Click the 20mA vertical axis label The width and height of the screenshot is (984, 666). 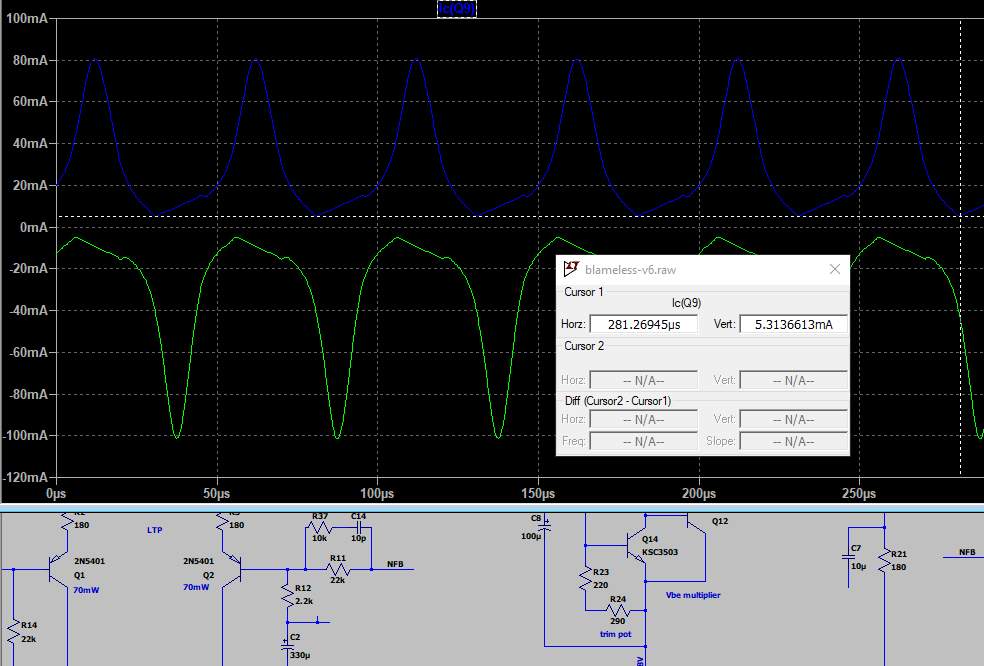(x=30, y=185)
